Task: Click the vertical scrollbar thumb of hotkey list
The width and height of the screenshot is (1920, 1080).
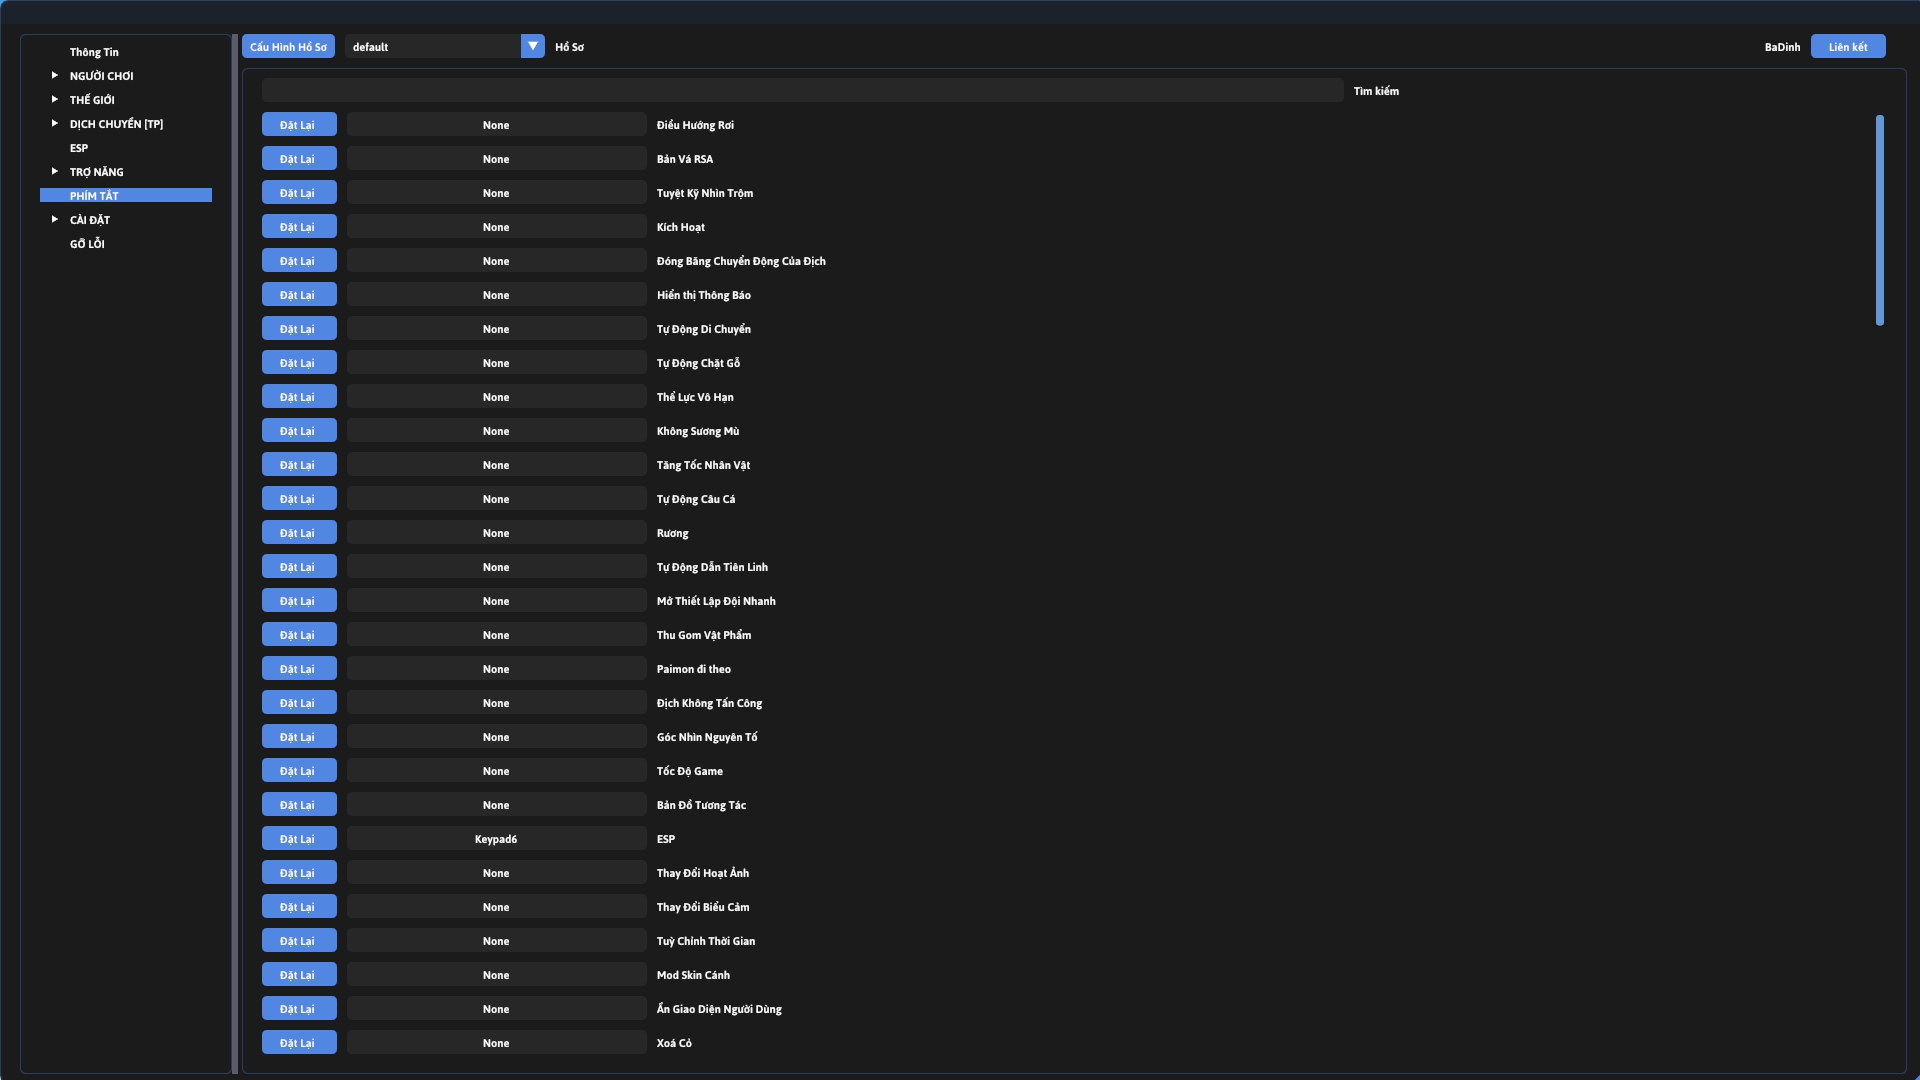Action: tap(1879, 220)
